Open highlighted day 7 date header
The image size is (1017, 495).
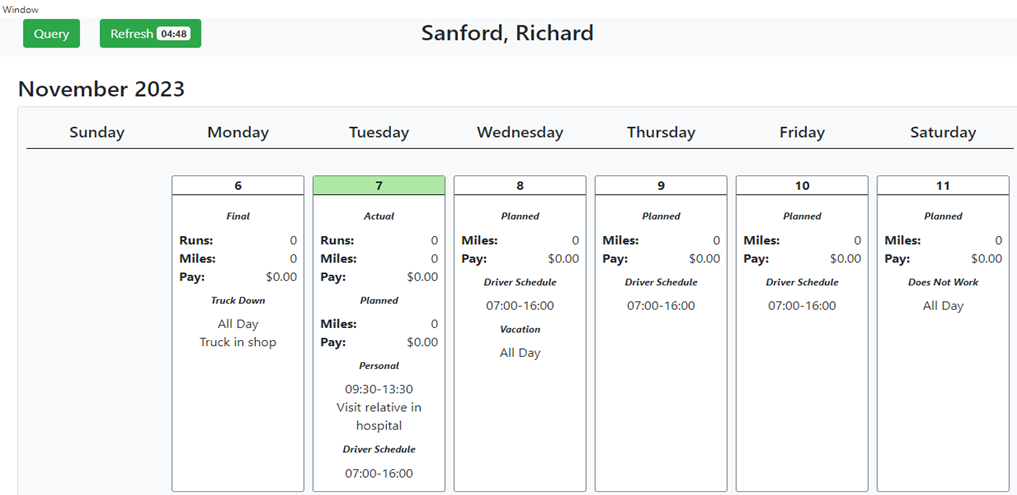tap(379, 186)
